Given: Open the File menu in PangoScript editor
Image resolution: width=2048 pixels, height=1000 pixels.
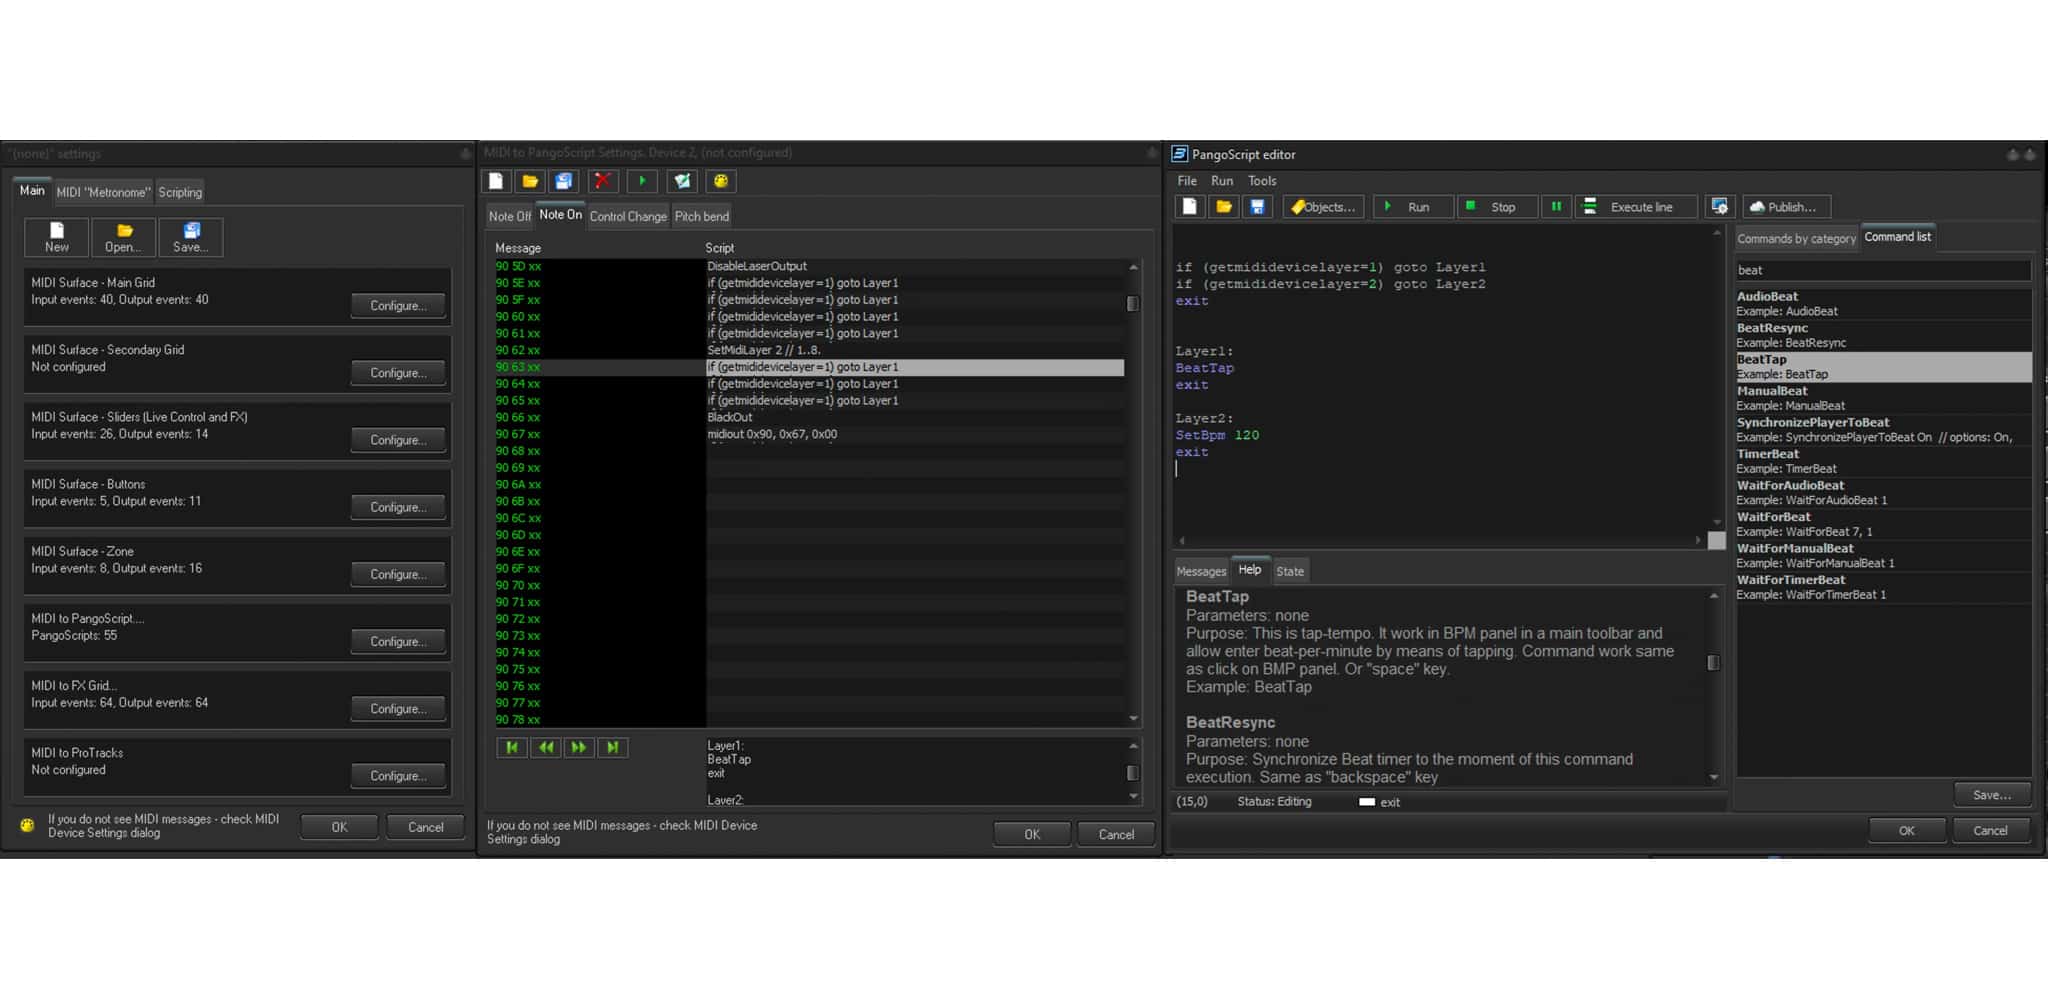Looking at the screenshot, I should [1187, 181].
